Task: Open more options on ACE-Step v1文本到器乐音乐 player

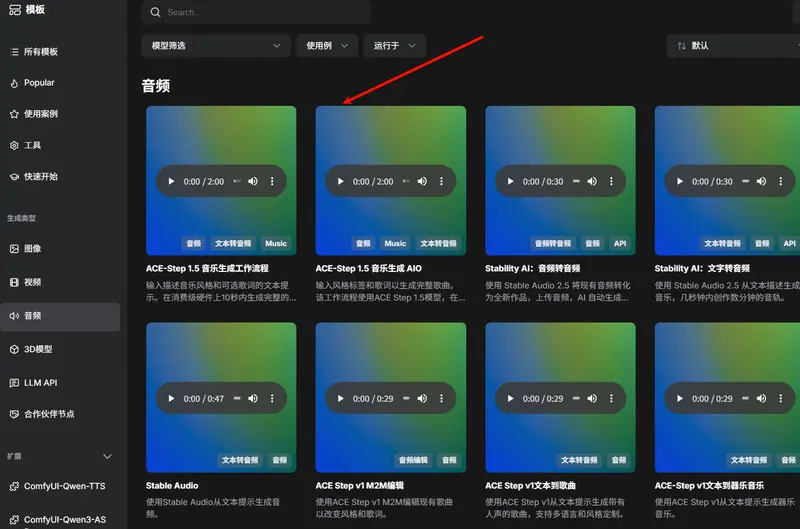Action: tap(781, 398)
